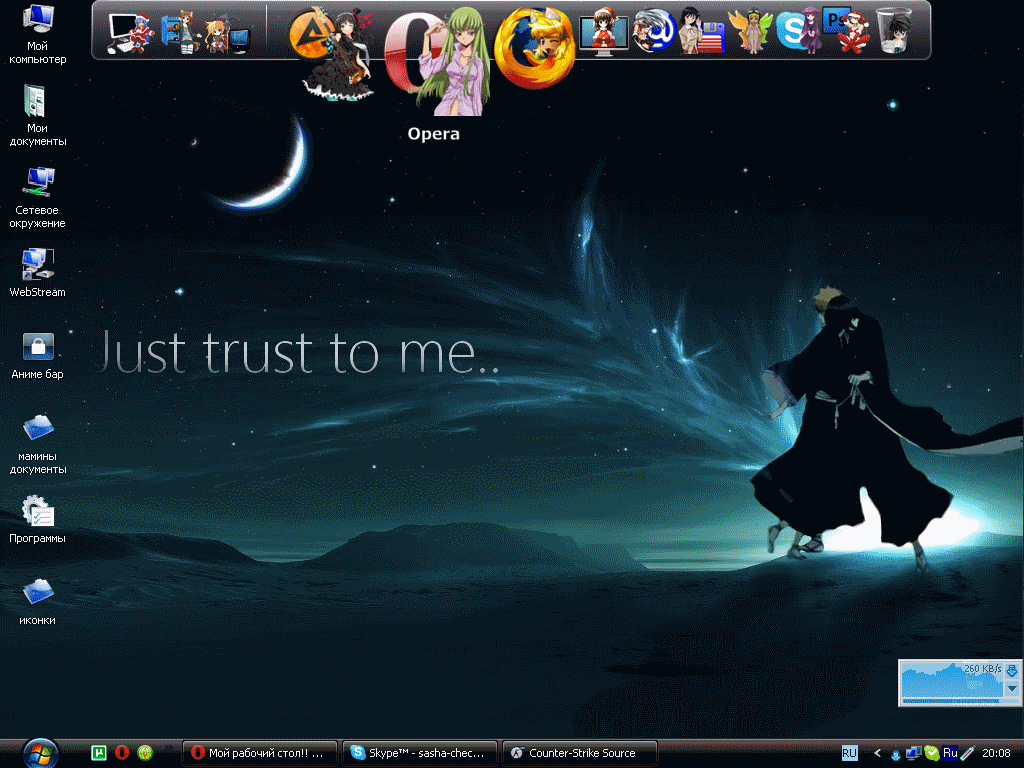Open the мамины документы folder
1024x768 pixels.
tap(37, 444)
